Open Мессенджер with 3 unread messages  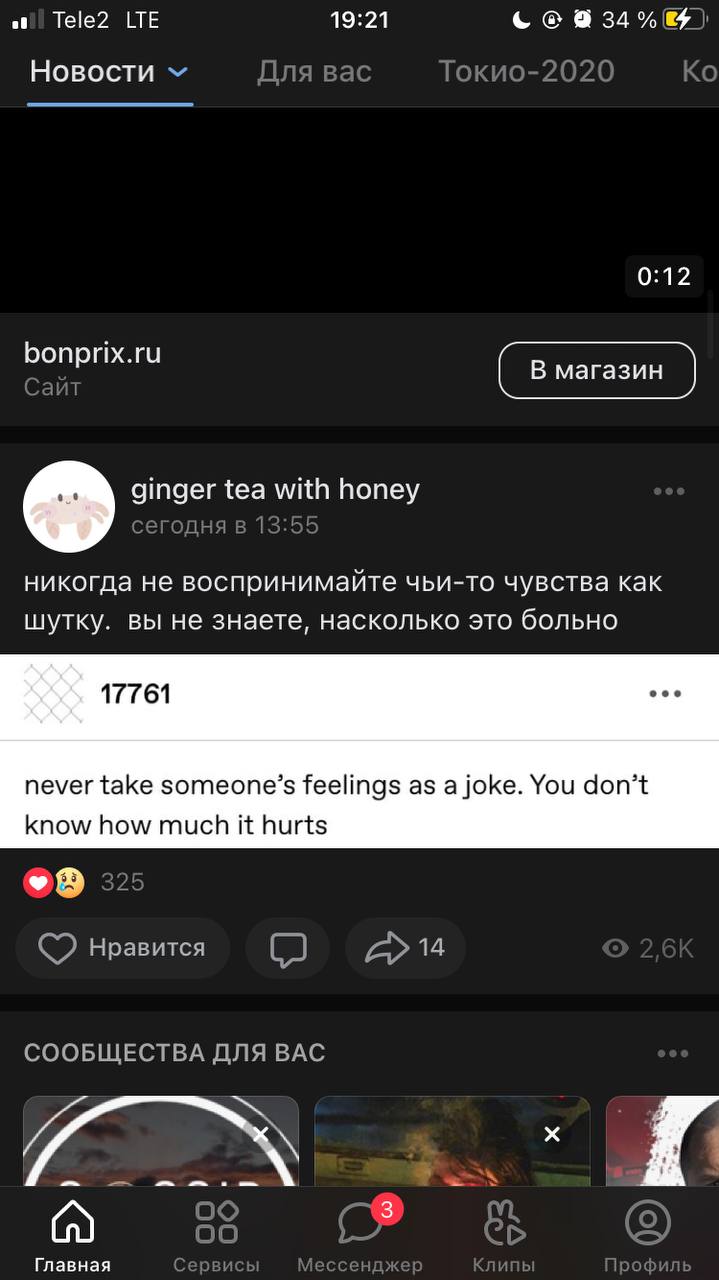(x=360, y=1222)
